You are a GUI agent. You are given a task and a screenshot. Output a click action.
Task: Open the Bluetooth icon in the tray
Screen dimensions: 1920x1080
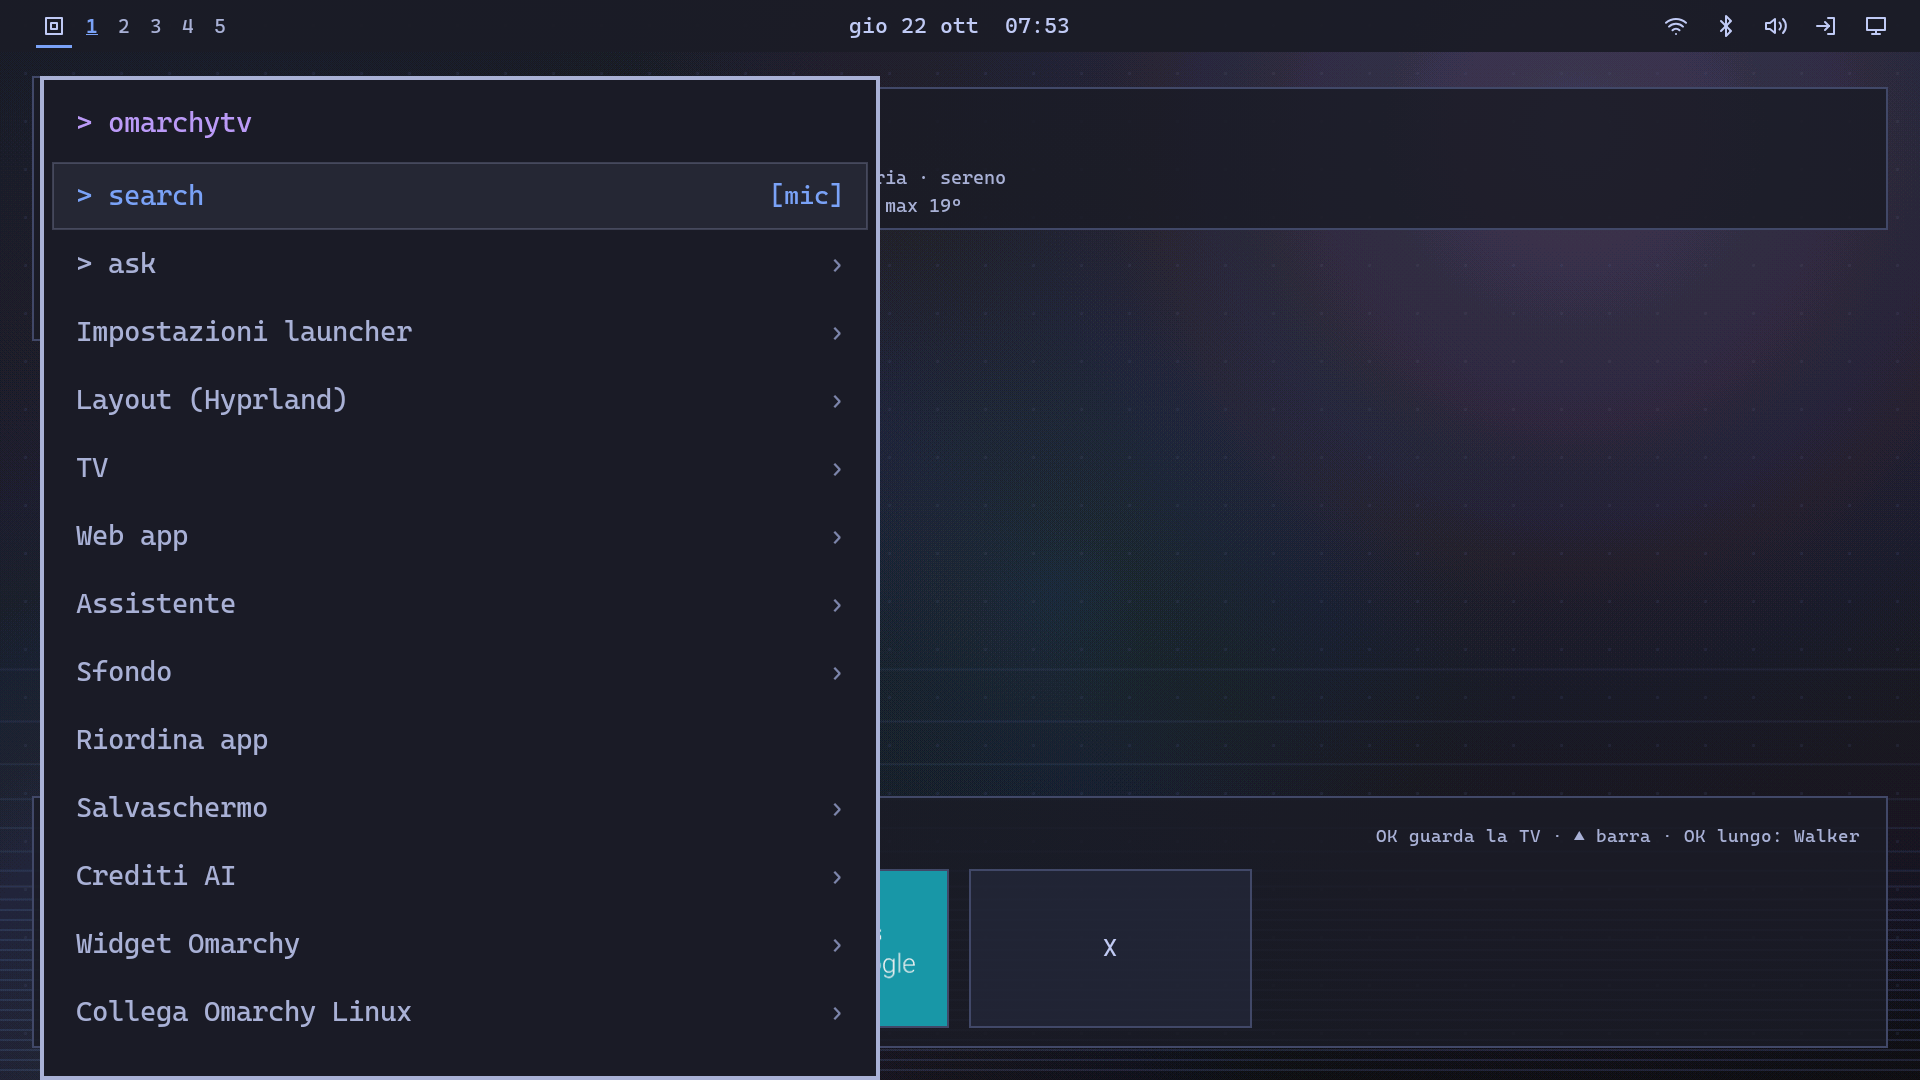(1726, 26)
